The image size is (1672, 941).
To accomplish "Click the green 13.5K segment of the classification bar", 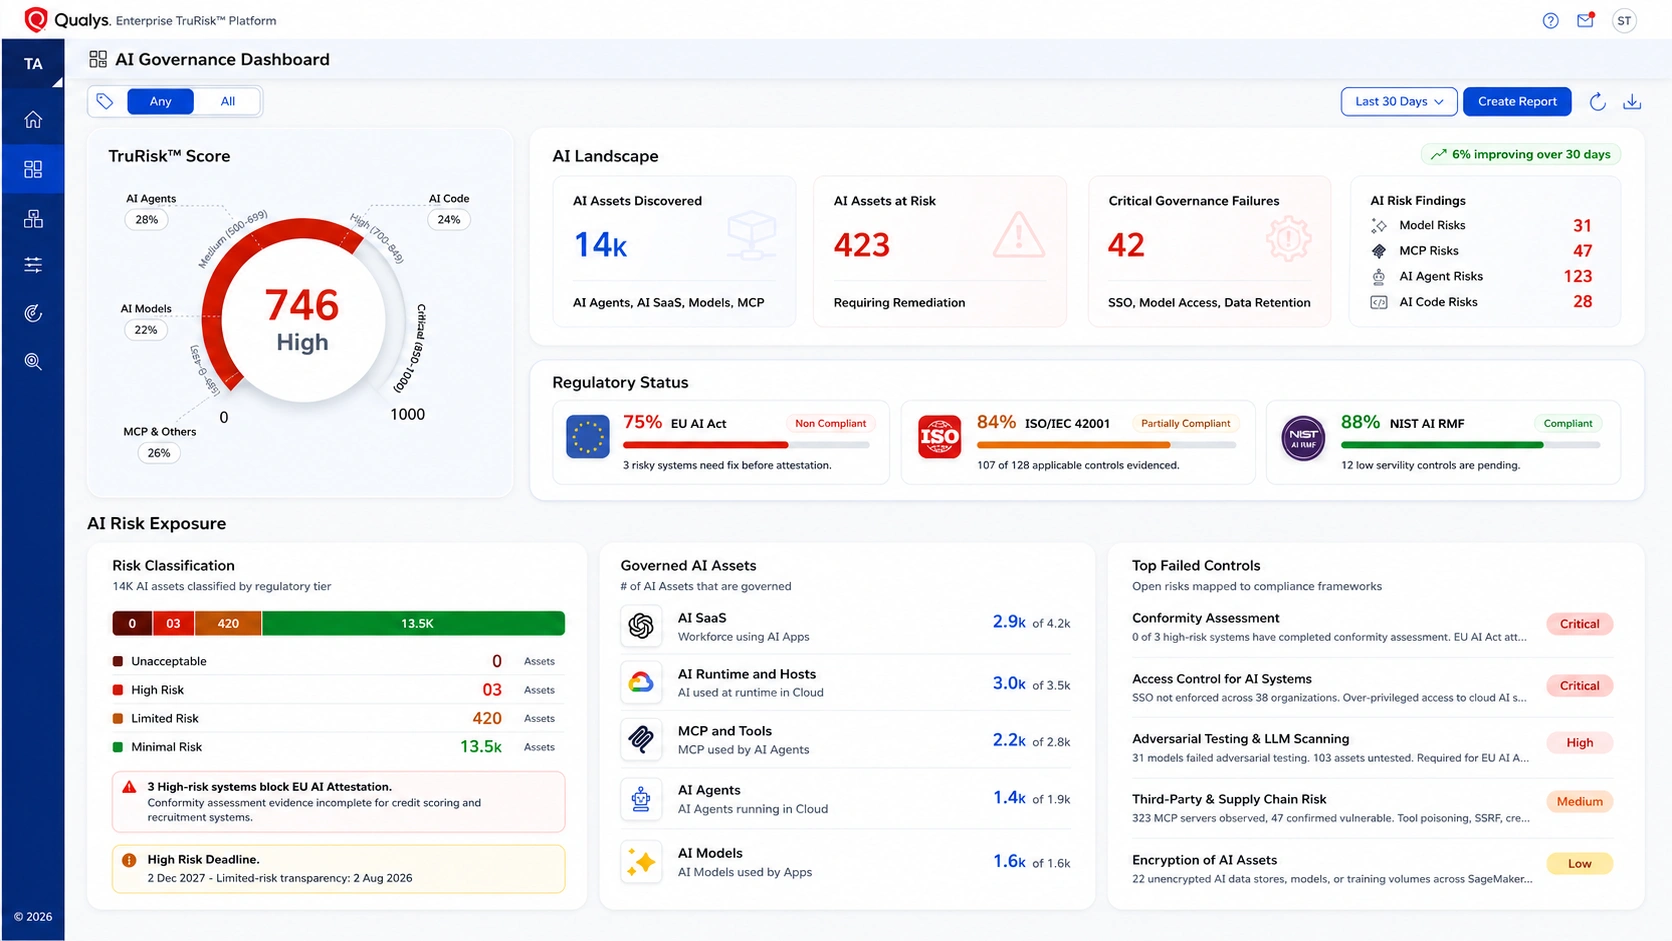I will point(414,623).
